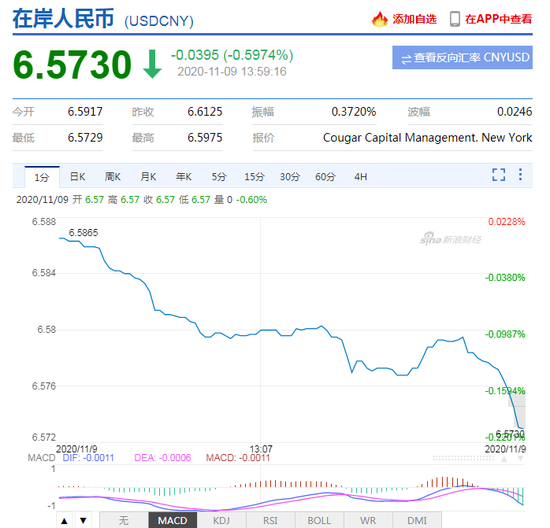550x528 pixels.
Task: Switch indicator to BOLL
Action: [319, 520]
